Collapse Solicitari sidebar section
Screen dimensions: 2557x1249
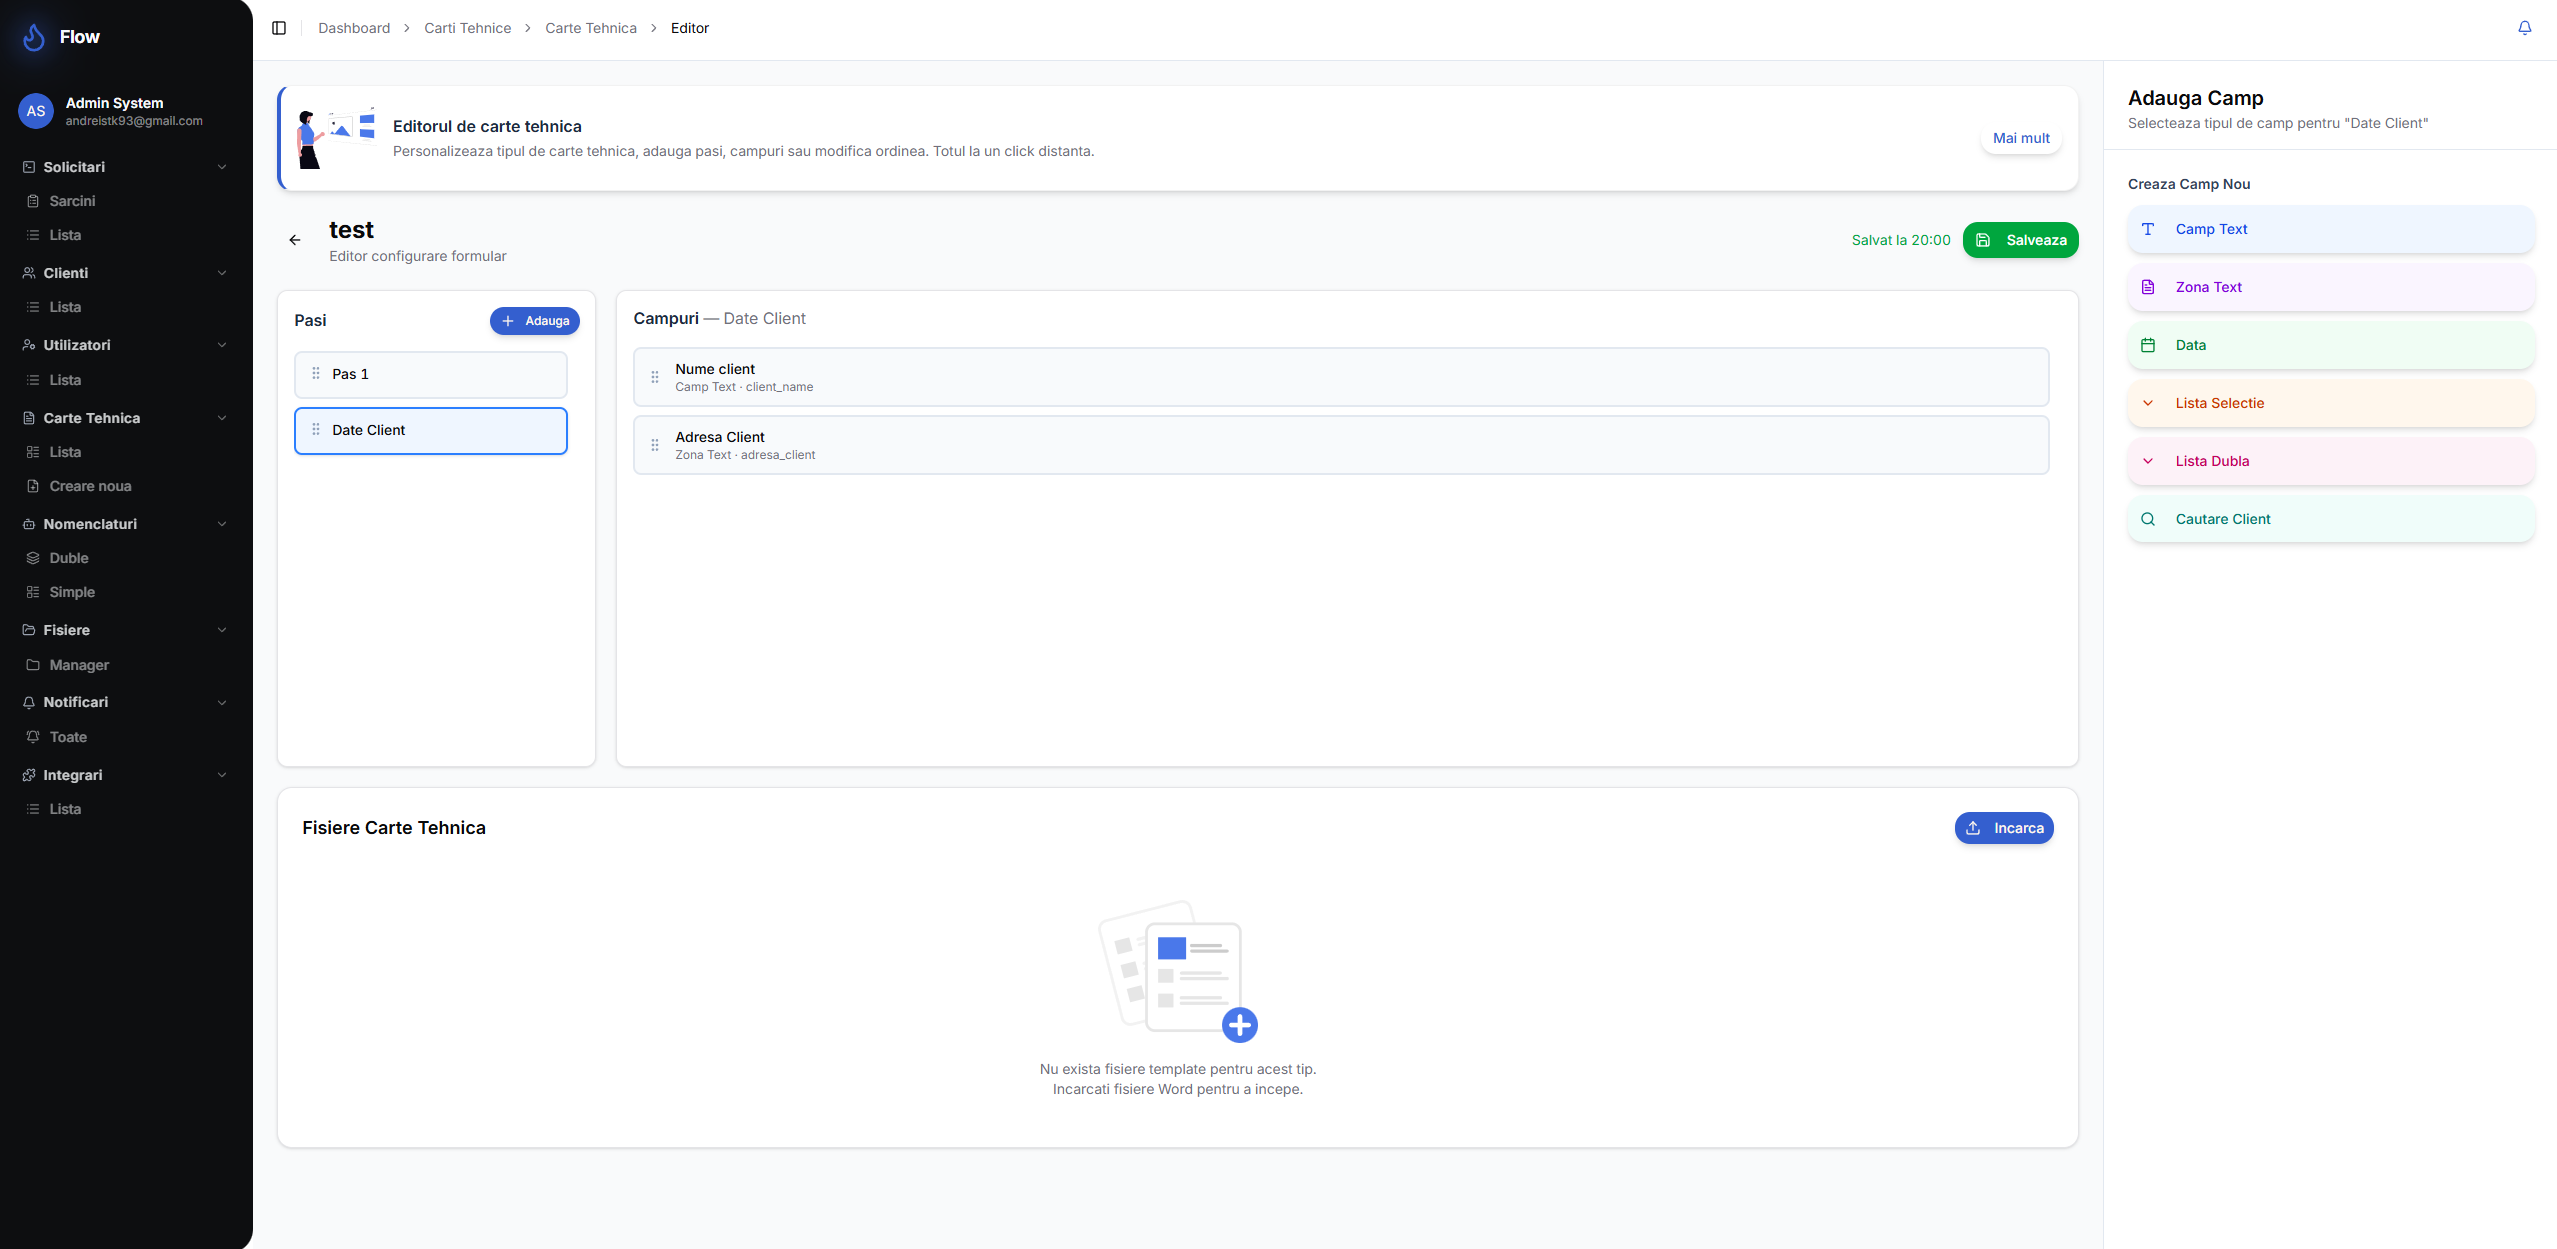(x=222, y=167)
